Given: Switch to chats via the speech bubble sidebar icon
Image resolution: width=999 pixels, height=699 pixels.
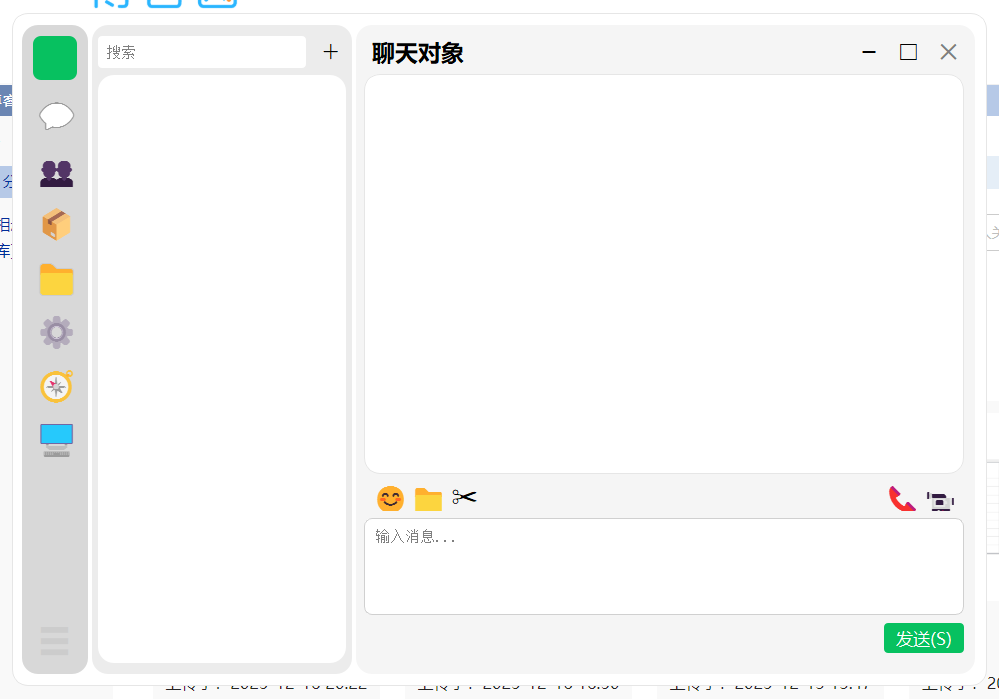Looking at the screenshot, I should coord(55,116).
